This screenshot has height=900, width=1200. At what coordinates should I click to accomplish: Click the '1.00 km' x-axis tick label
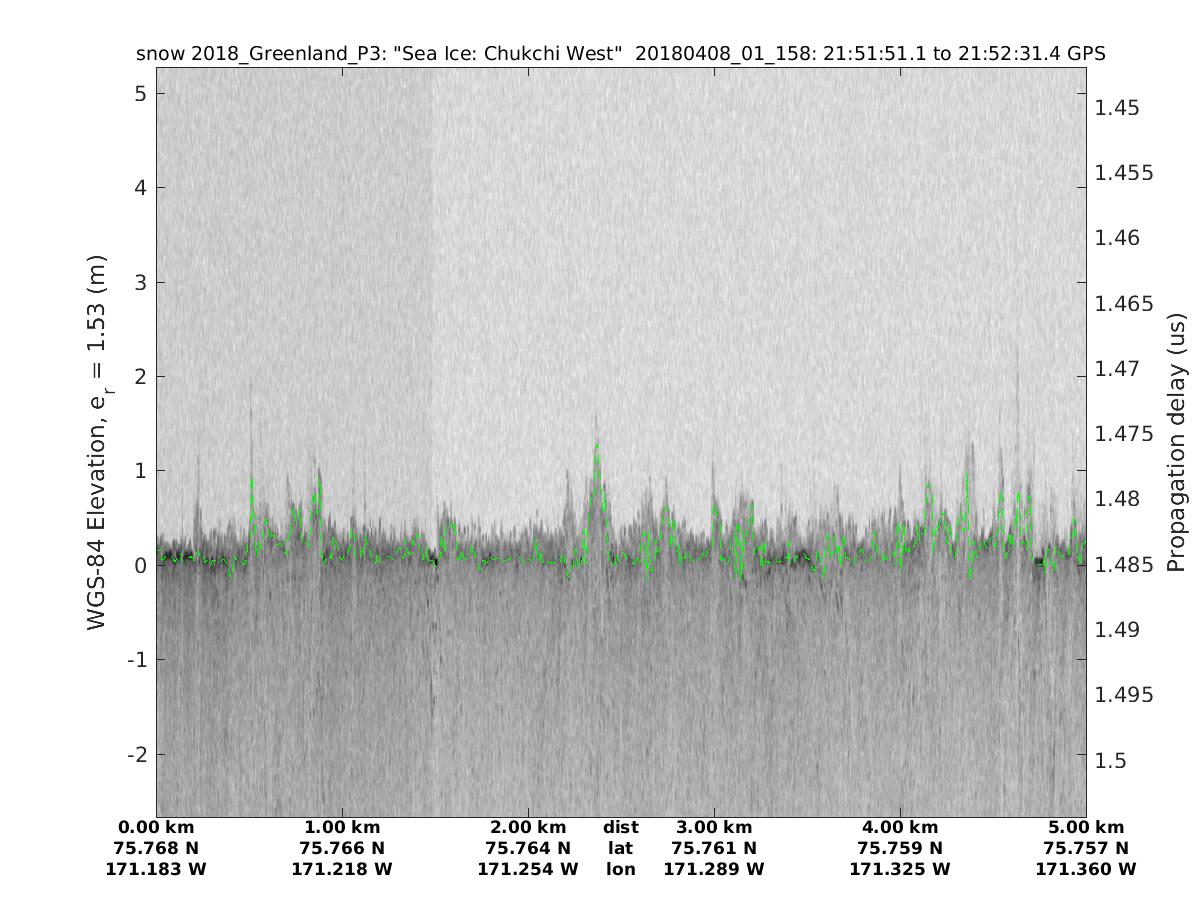point(342,827)
